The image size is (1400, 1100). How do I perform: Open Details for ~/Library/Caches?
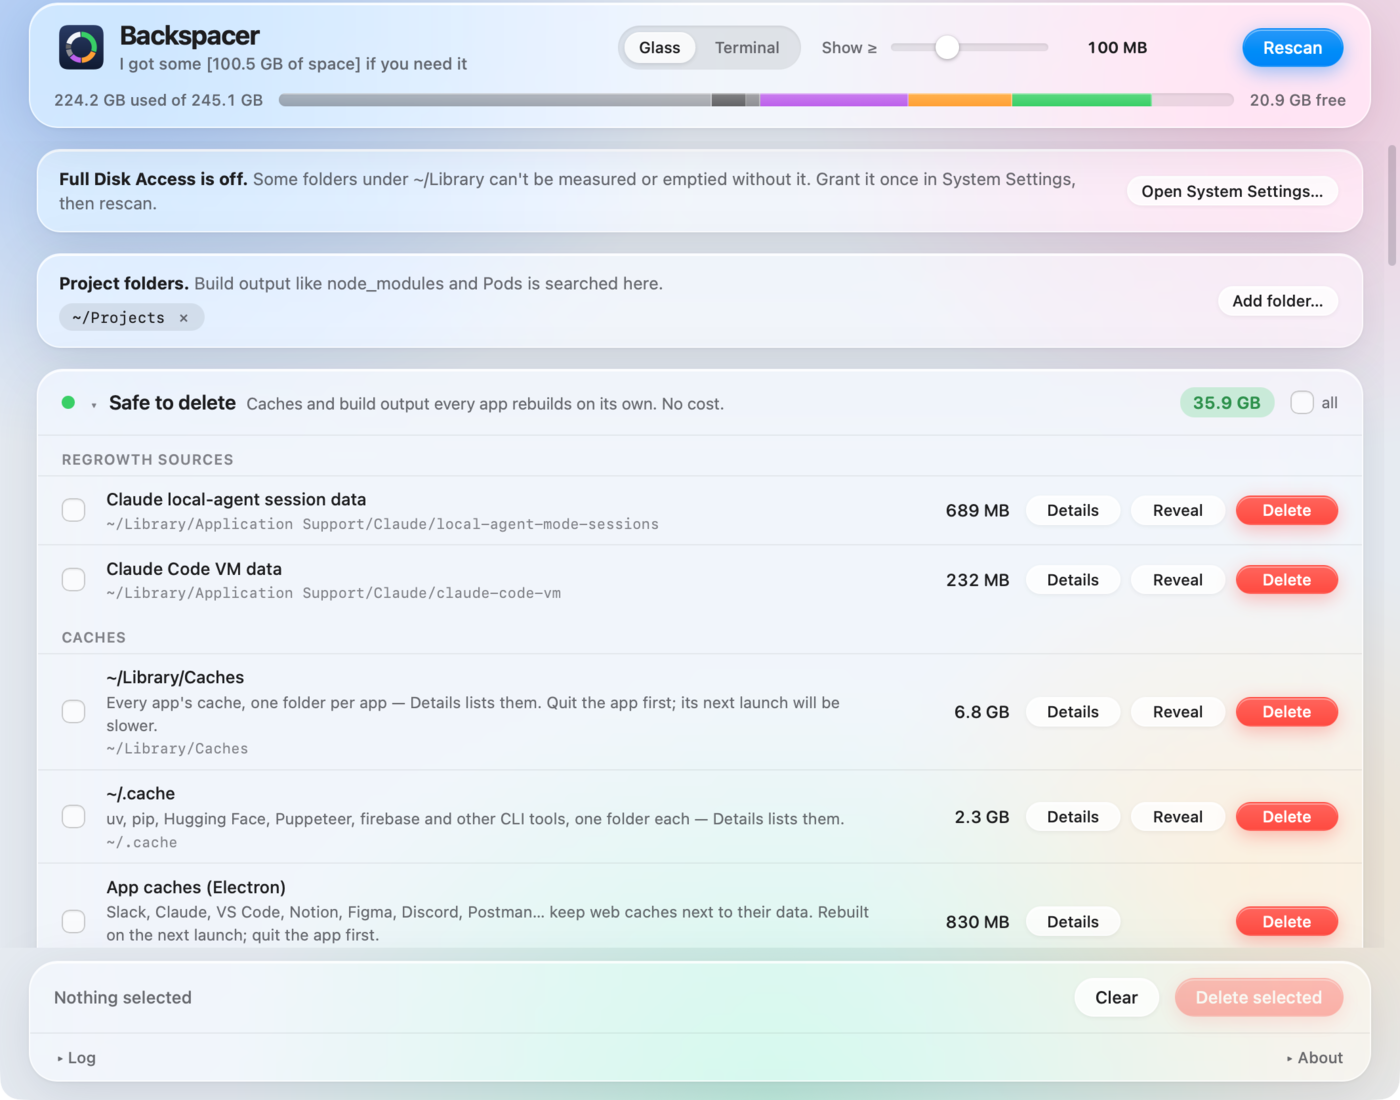(1073, 712)
